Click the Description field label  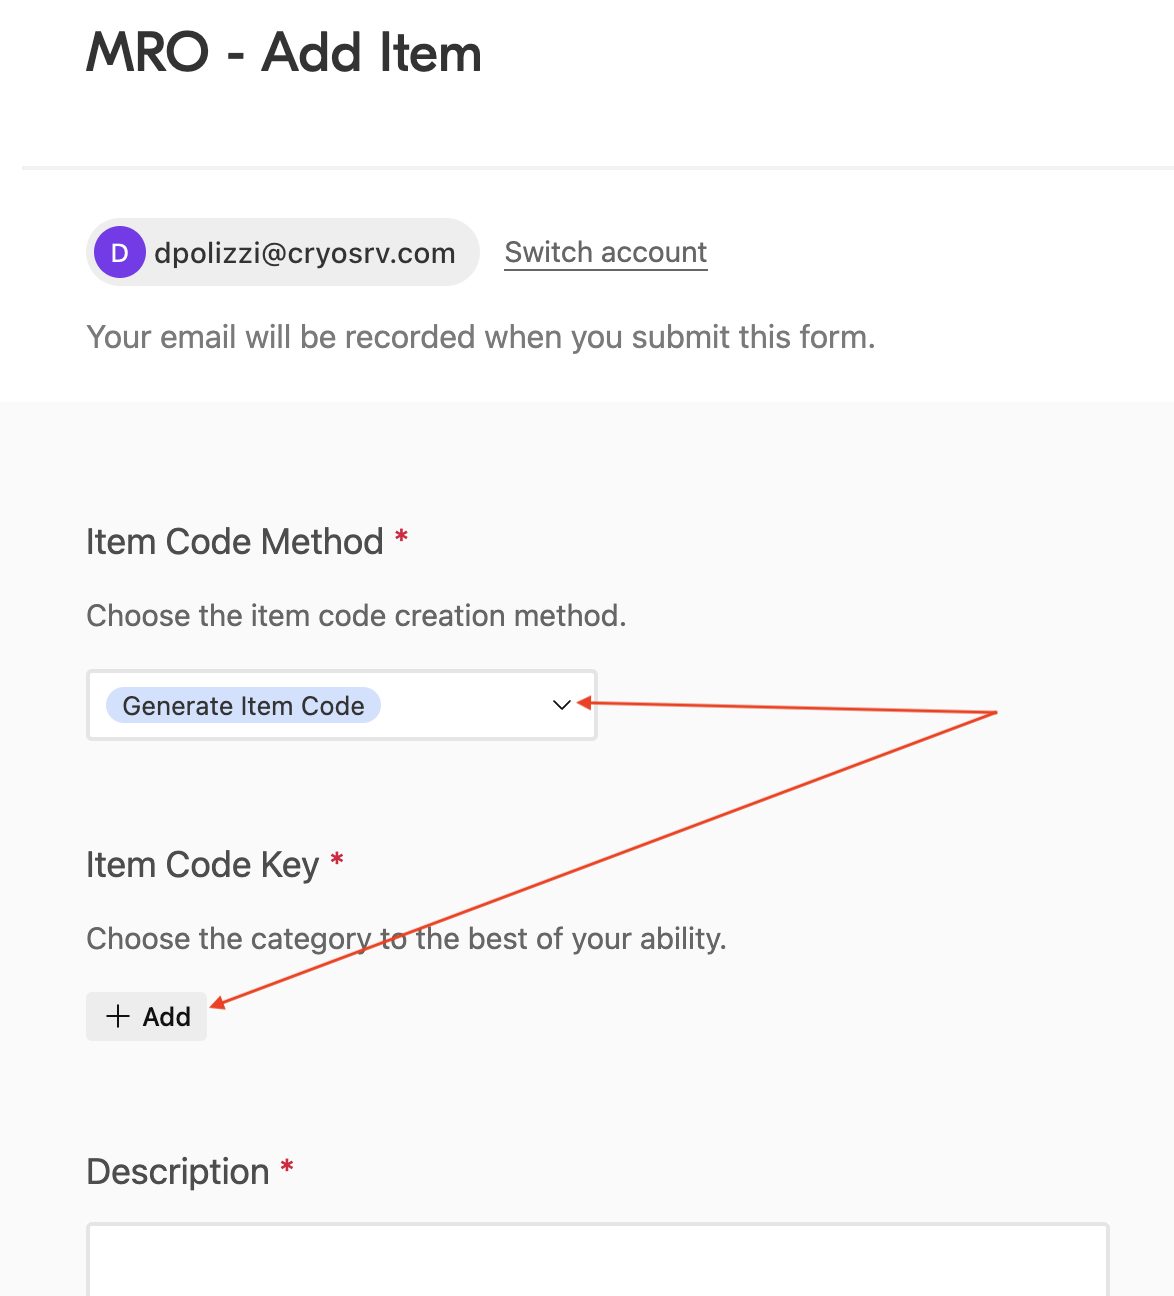(x=178, y=1172)
